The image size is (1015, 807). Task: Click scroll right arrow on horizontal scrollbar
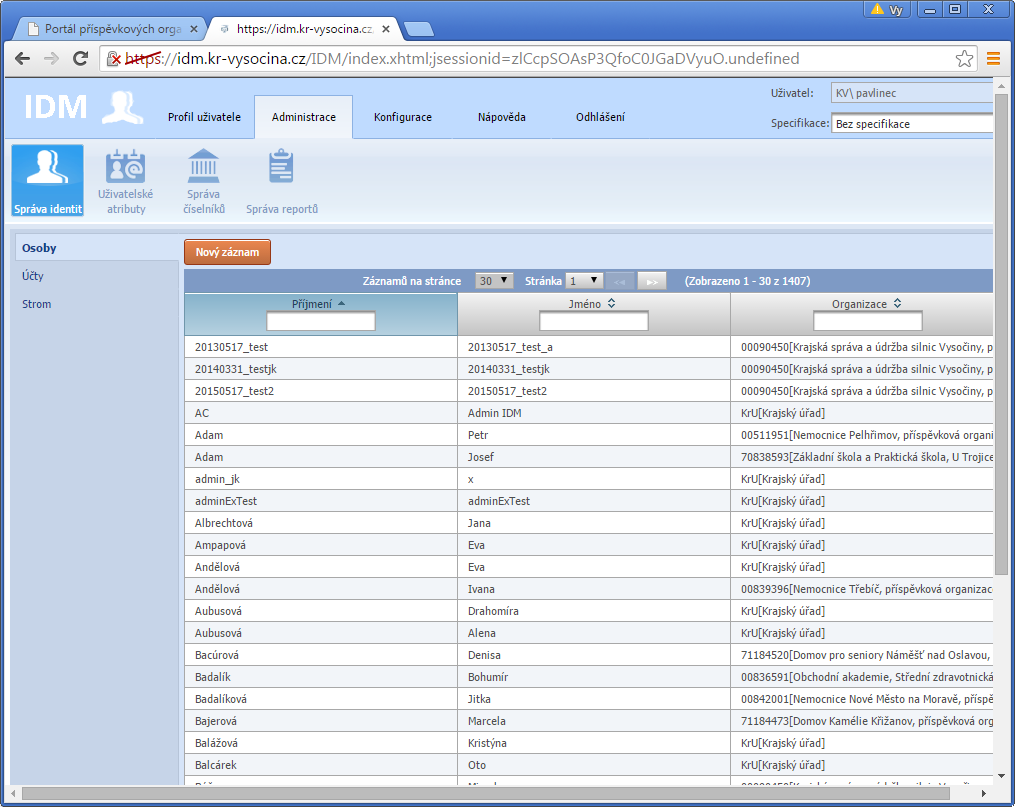pyautogui.click(x=983, y=793)
